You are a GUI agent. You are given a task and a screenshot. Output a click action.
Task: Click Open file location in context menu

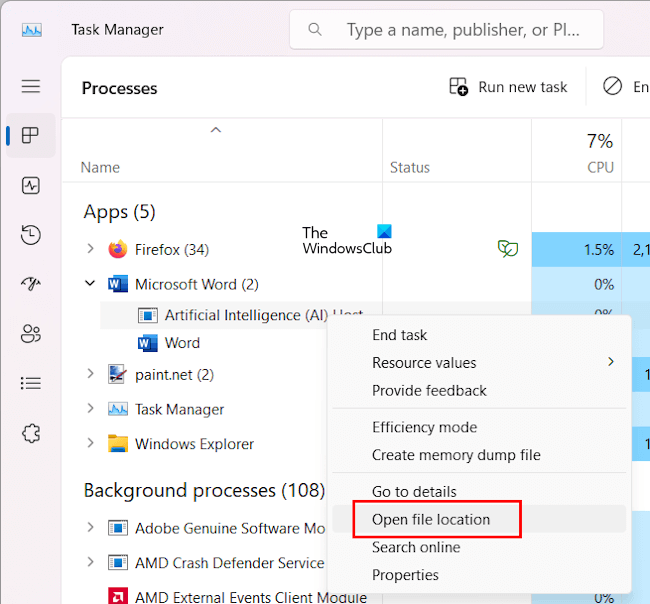pyautogui.click(x=431, y=519)
